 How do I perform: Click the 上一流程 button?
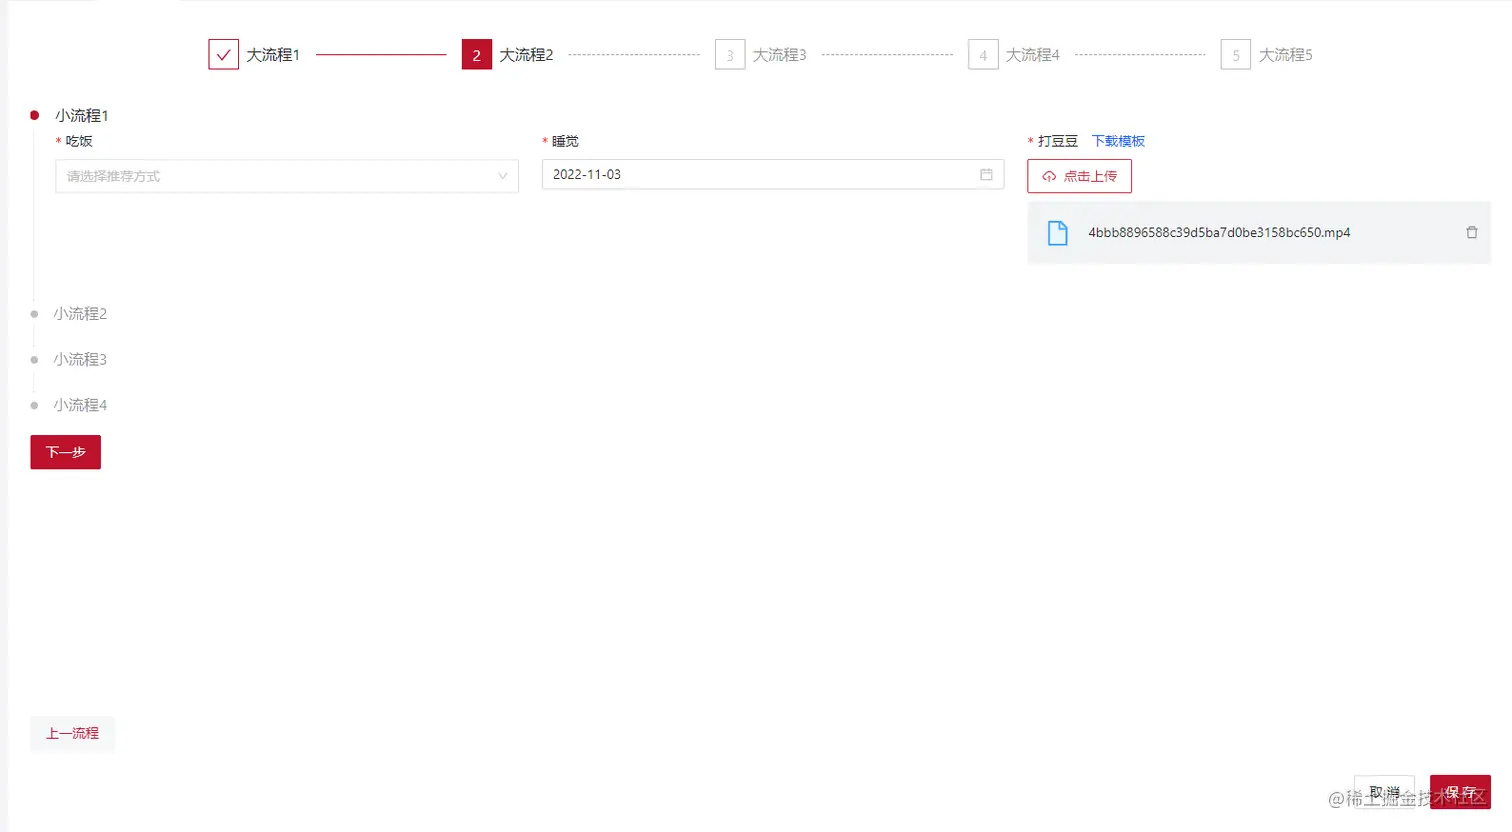[72, 733]
